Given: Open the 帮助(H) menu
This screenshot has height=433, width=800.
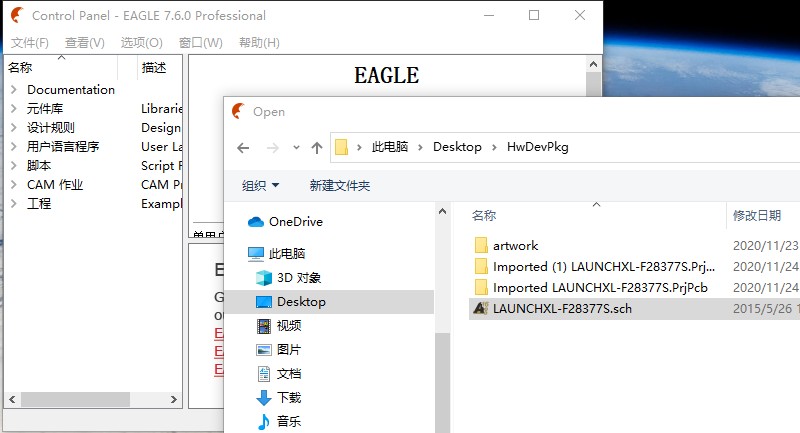Looking at the screenshot, I should [259, 43].
